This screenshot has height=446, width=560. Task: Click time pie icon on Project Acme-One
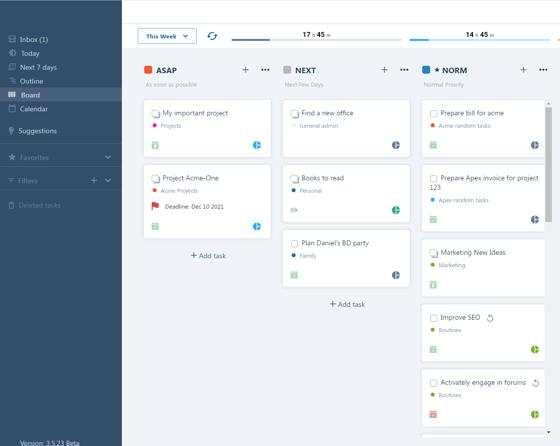point(257,226)
